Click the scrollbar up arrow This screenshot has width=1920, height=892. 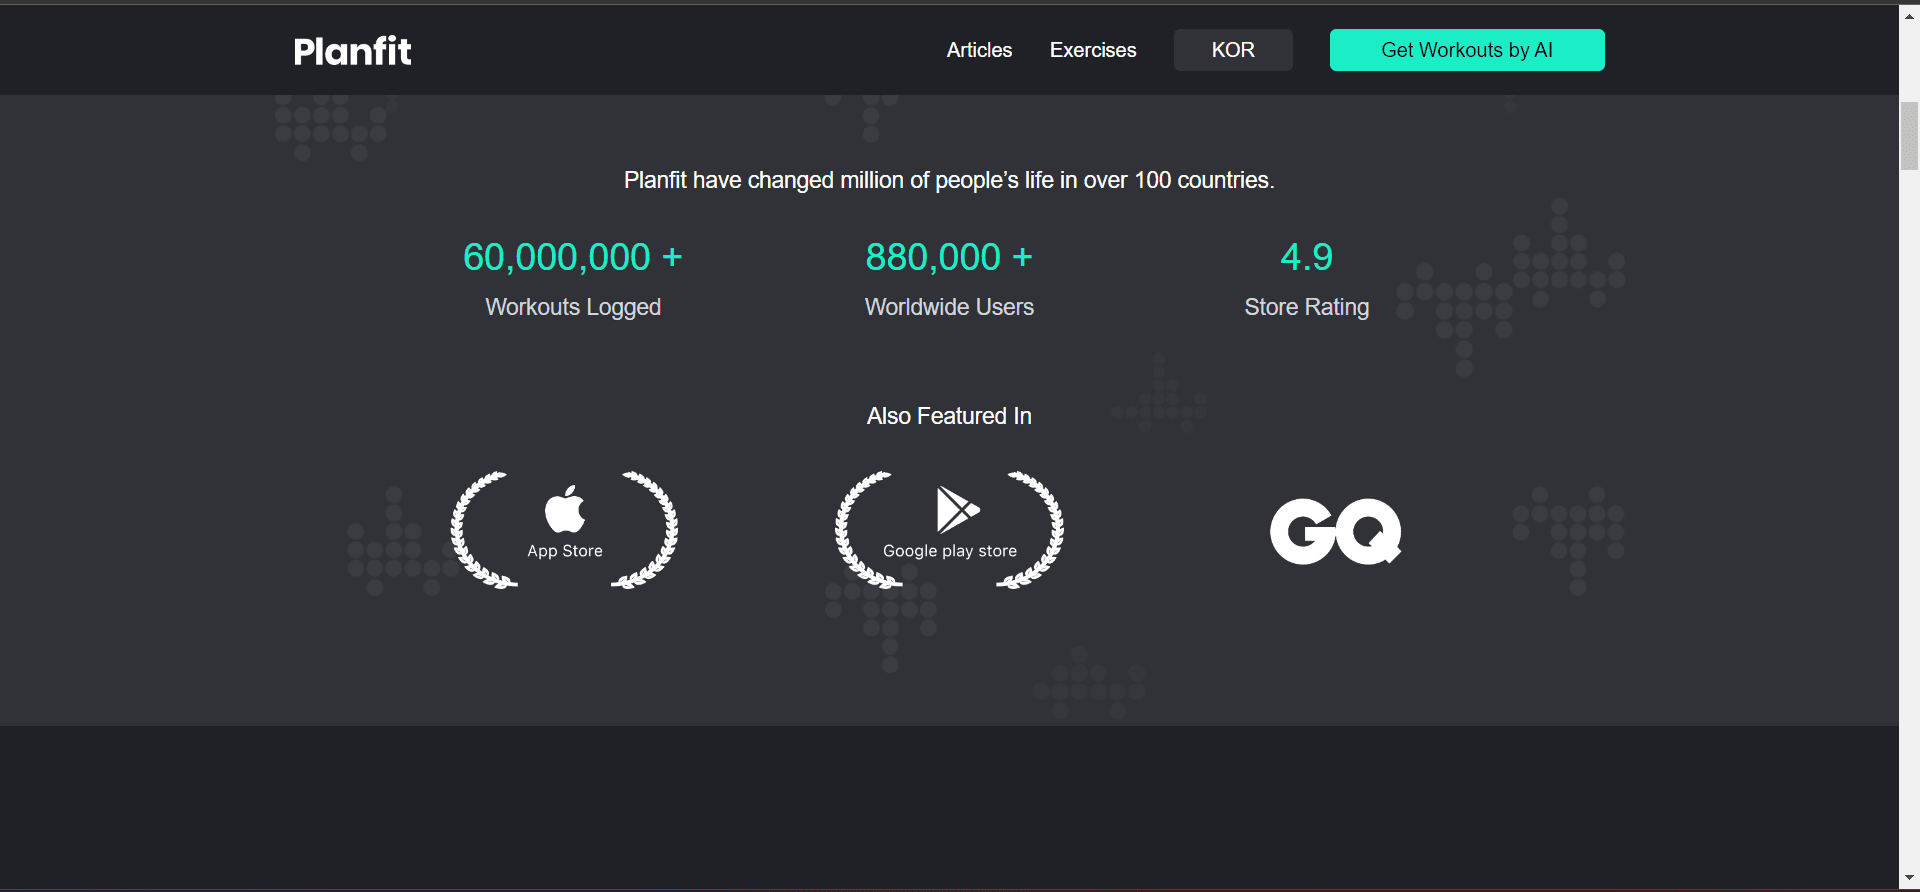[1909, 16]
